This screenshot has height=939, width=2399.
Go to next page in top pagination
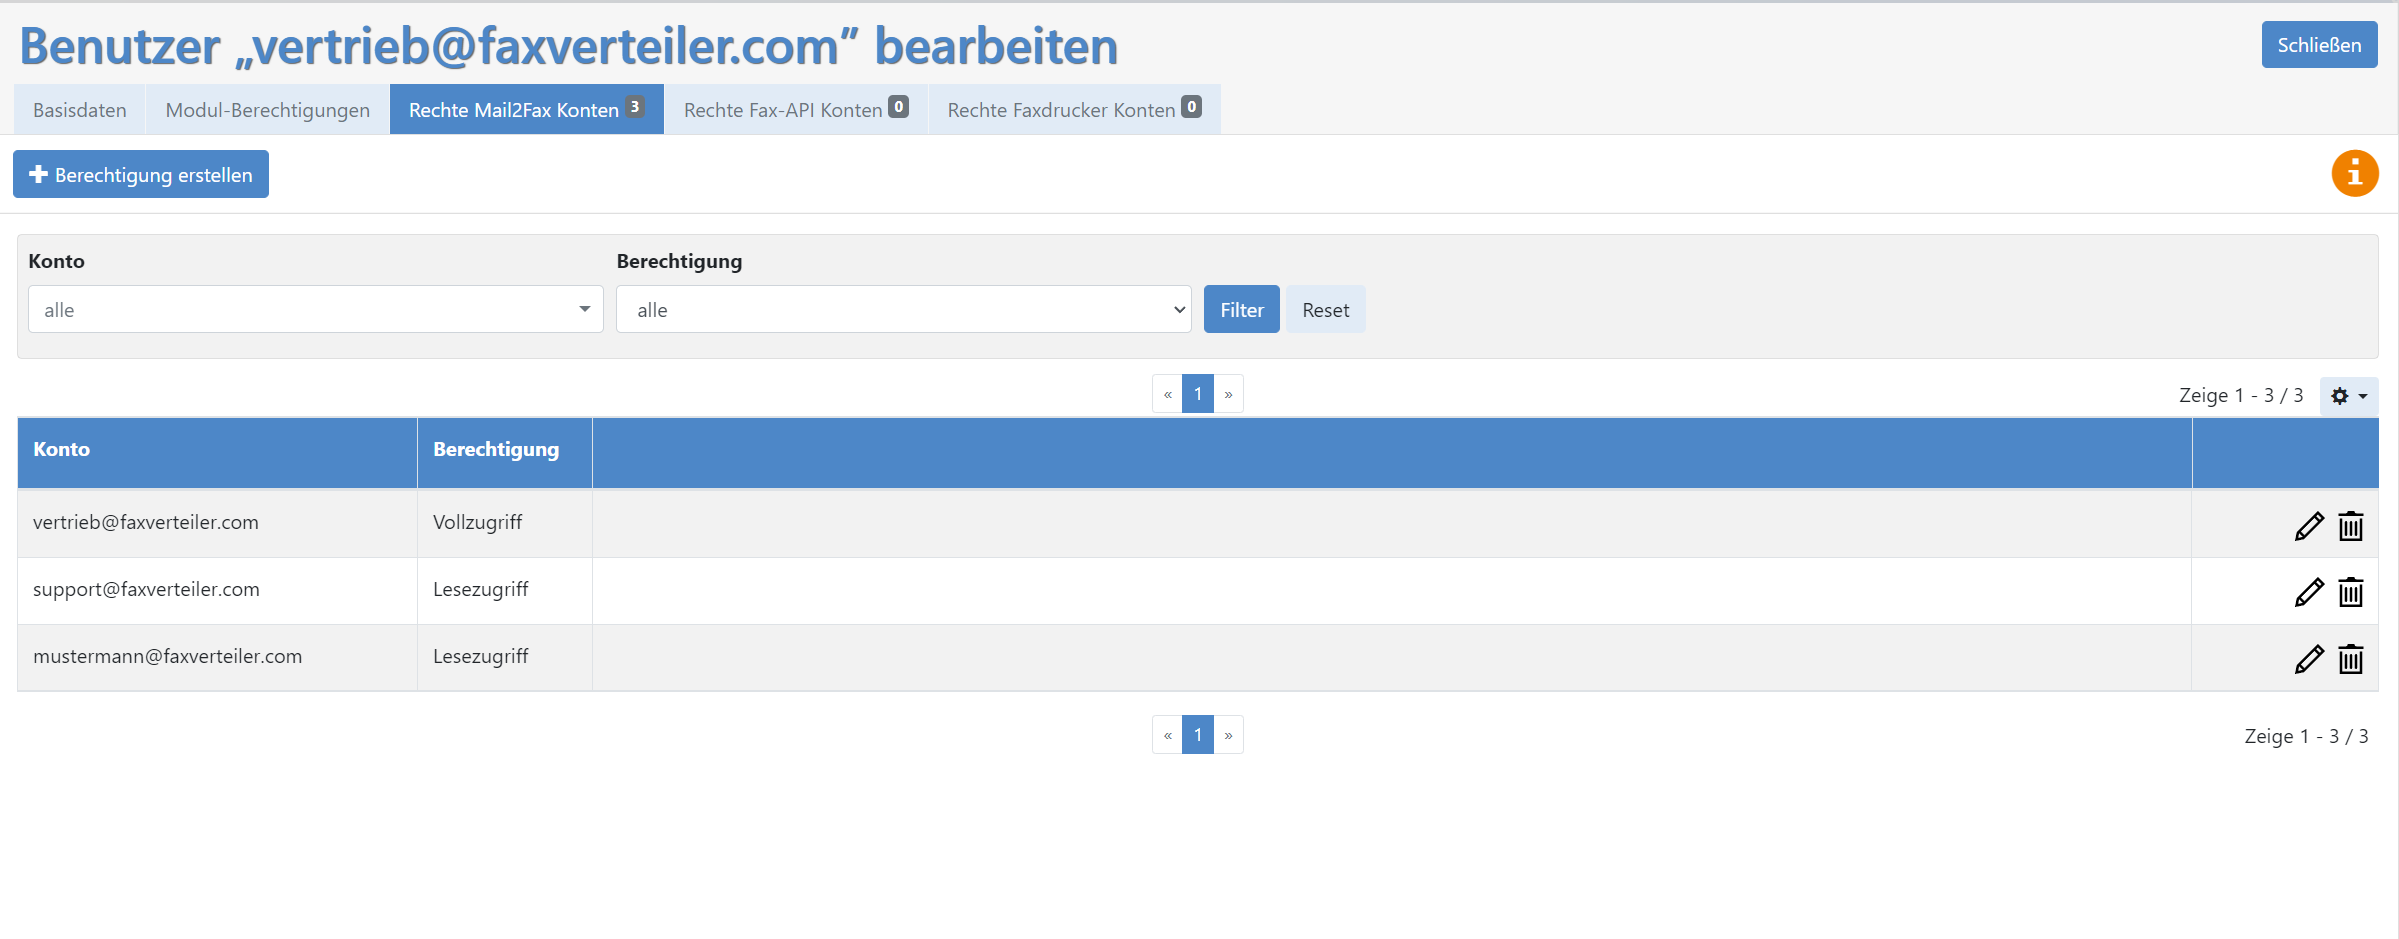pos(1228,394)
